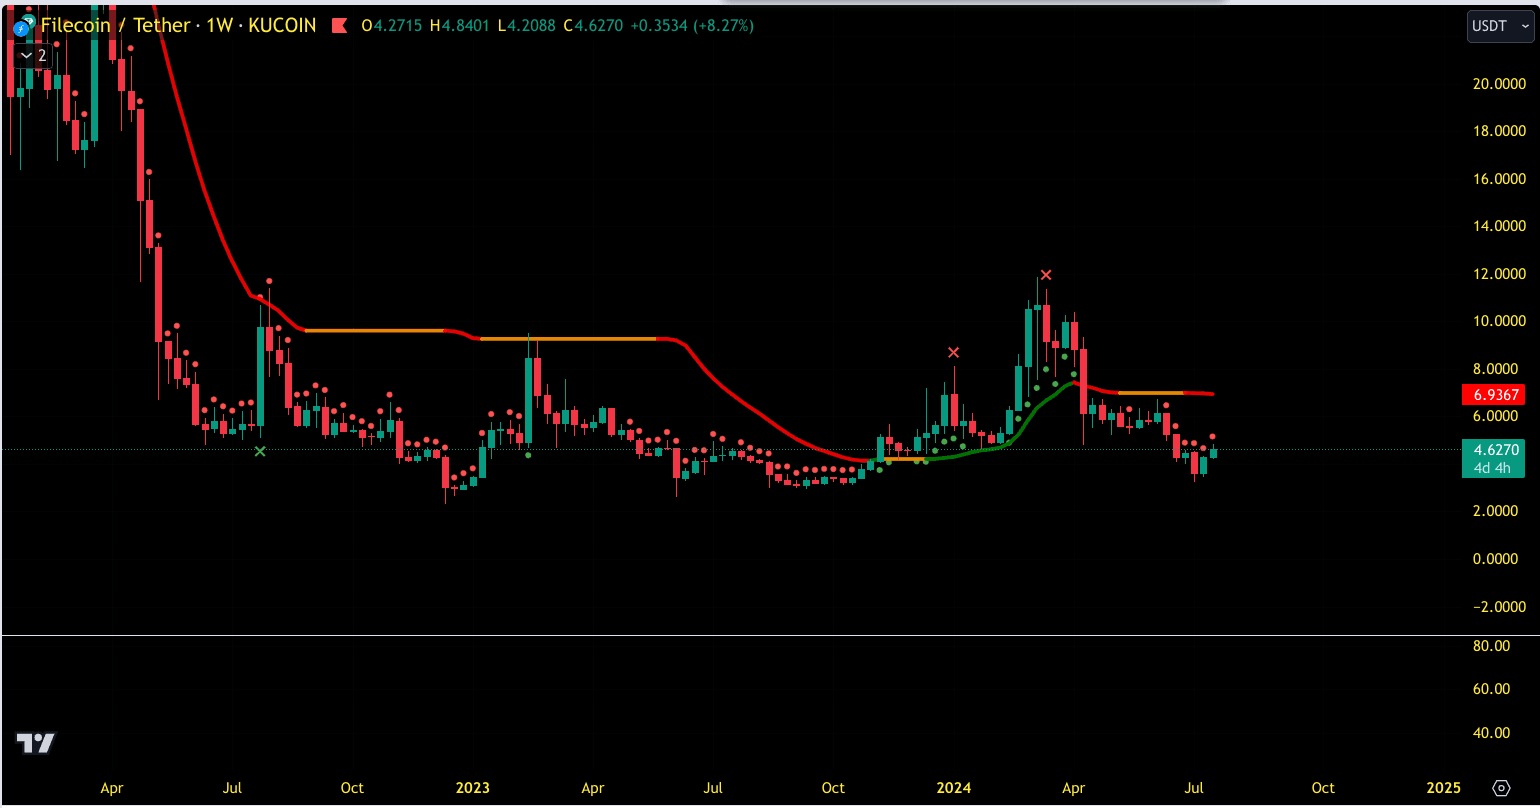Click the 12.0000 price scale label
Viewport: 1540px width, 808px height.
click(x=1499, y=274)
